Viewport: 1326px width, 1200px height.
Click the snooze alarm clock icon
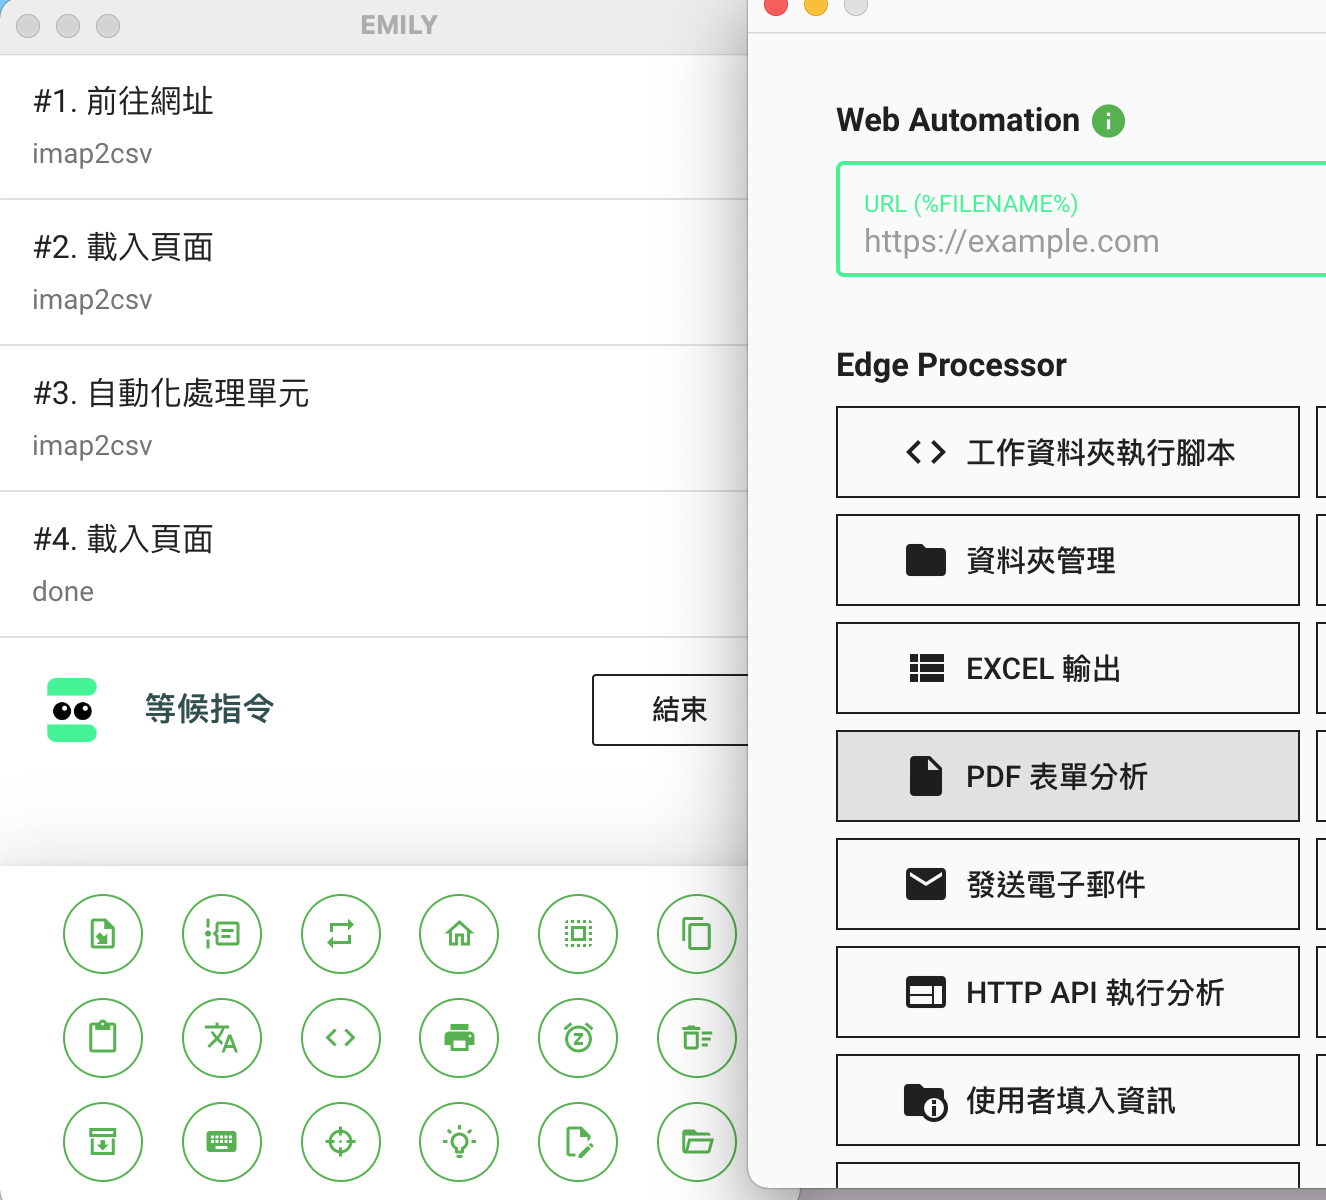(x=578, y=1038)
